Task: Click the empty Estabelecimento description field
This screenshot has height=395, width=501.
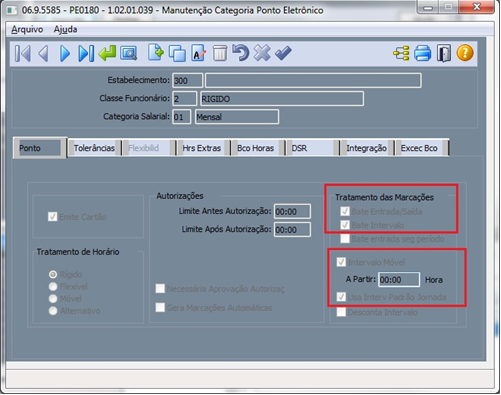Action: [x=313, y=81]
